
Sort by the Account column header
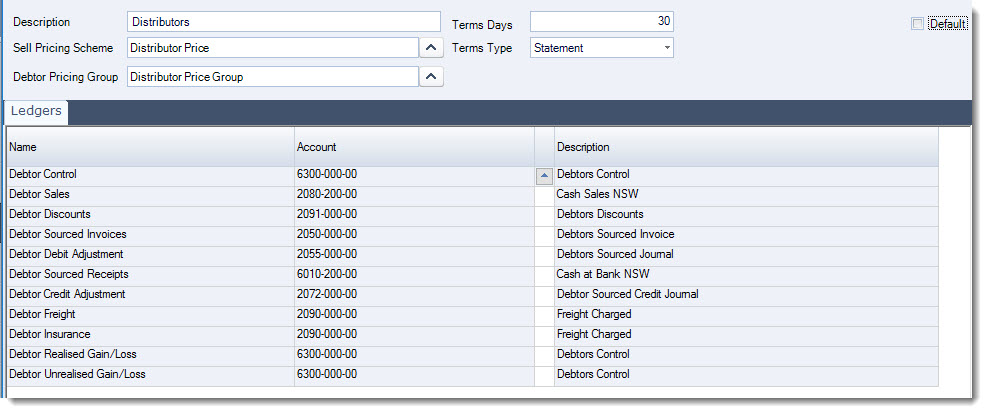(414, 147)
